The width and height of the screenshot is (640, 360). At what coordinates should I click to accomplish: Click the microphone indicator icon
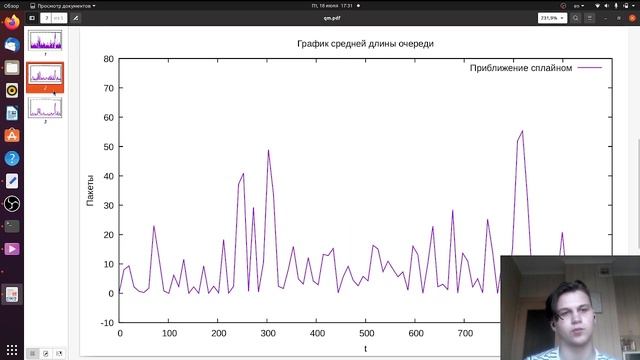616,6
